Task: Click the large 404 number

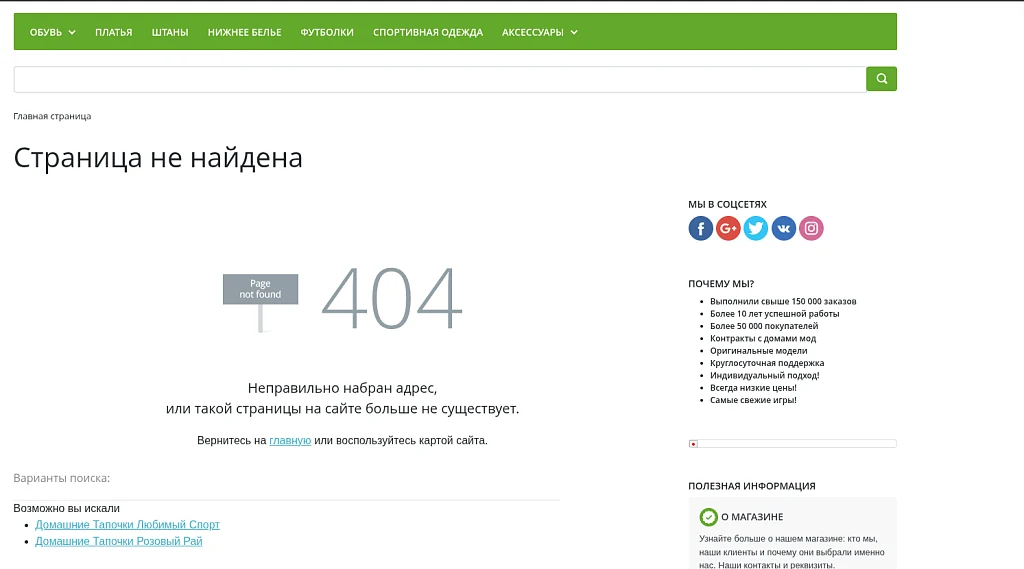Action: click(x=392, y=299)
